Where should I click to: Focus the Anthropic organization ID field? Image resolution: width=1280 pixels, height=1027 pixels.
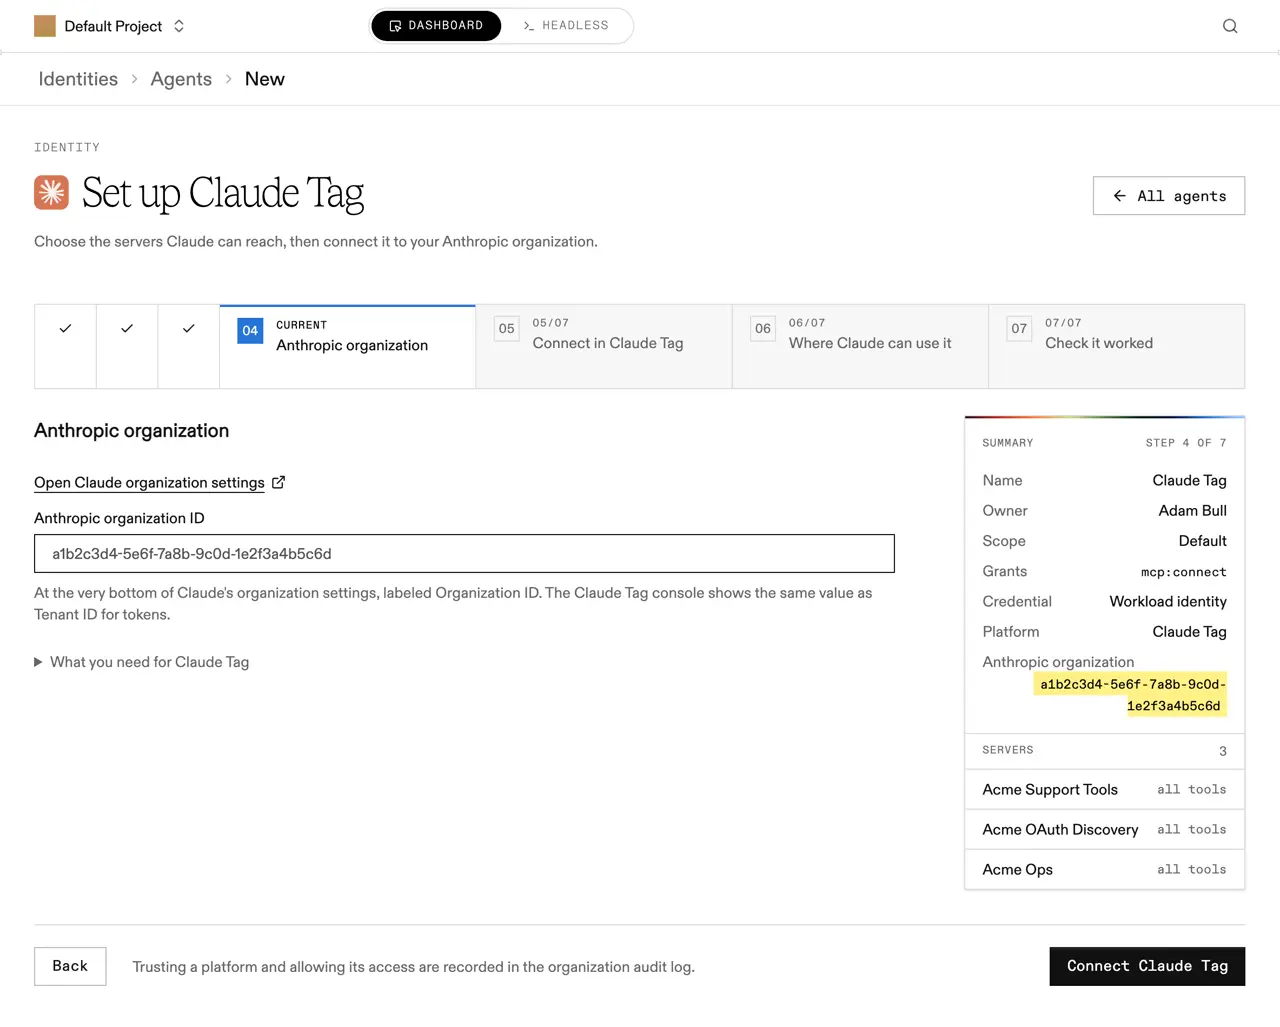coord(464,554)
